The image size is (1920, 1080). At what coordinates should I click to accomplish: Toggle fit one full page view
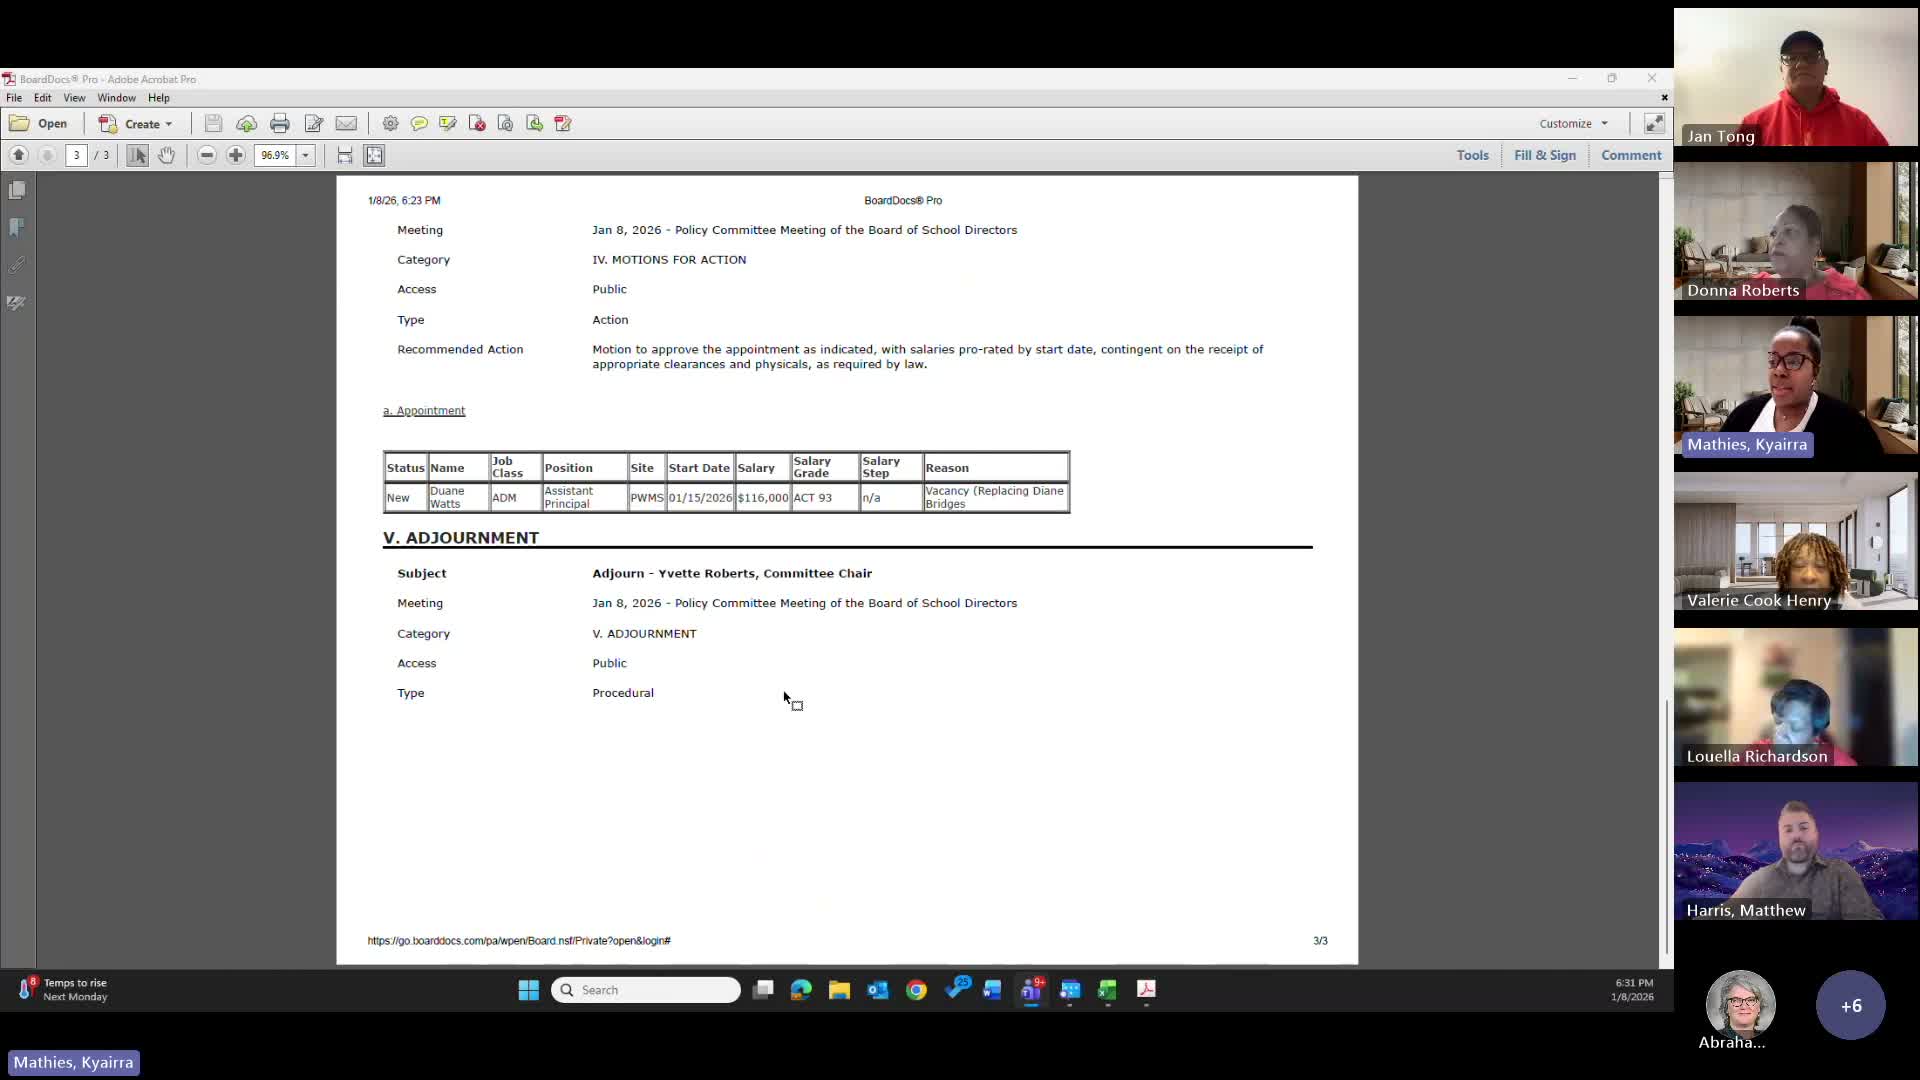374,155
